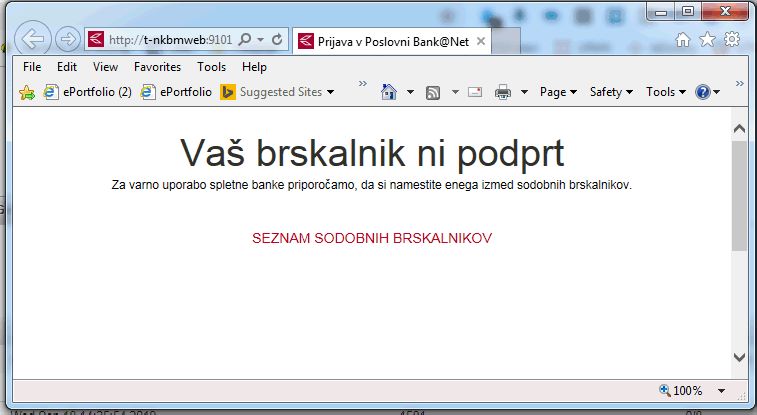Open the View menu
The width and height of the screenshot is (757, 415).
pyautogui.click(x=105, y=67)
